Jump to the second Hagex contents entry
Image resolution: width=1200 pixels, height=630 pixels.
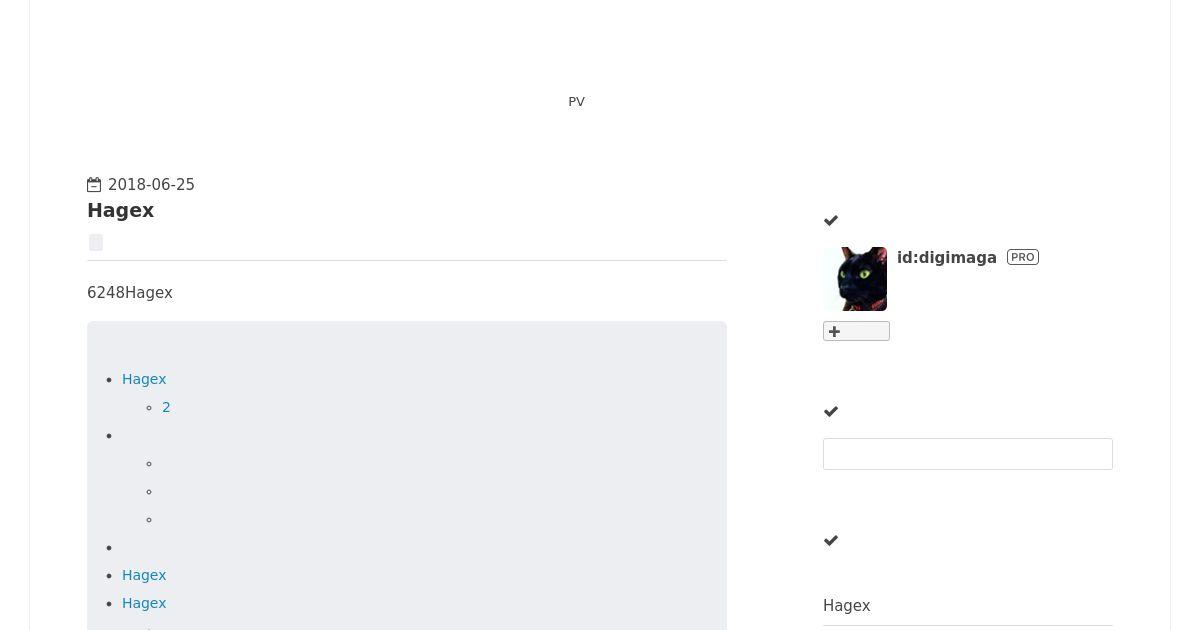[x=144, y=575]
